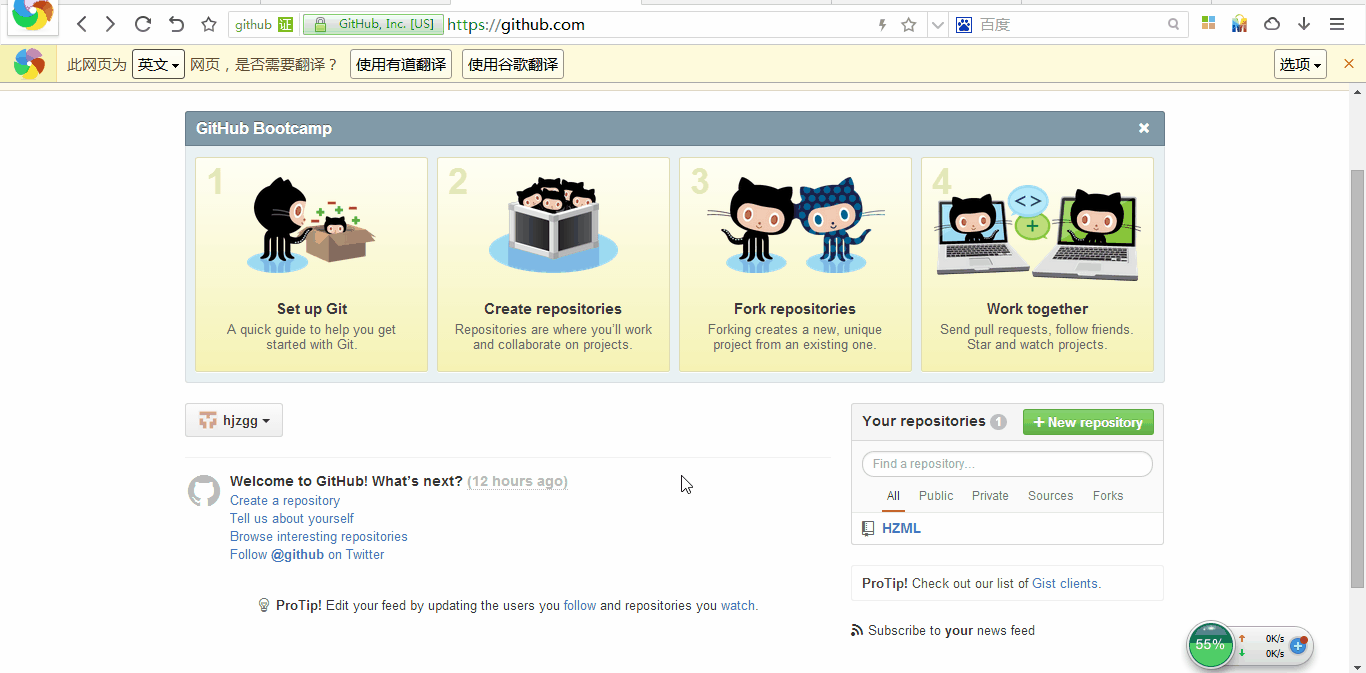1366x673 pixels.
Task: Open the browser hamburger menu
Action: coord(1337,24)
